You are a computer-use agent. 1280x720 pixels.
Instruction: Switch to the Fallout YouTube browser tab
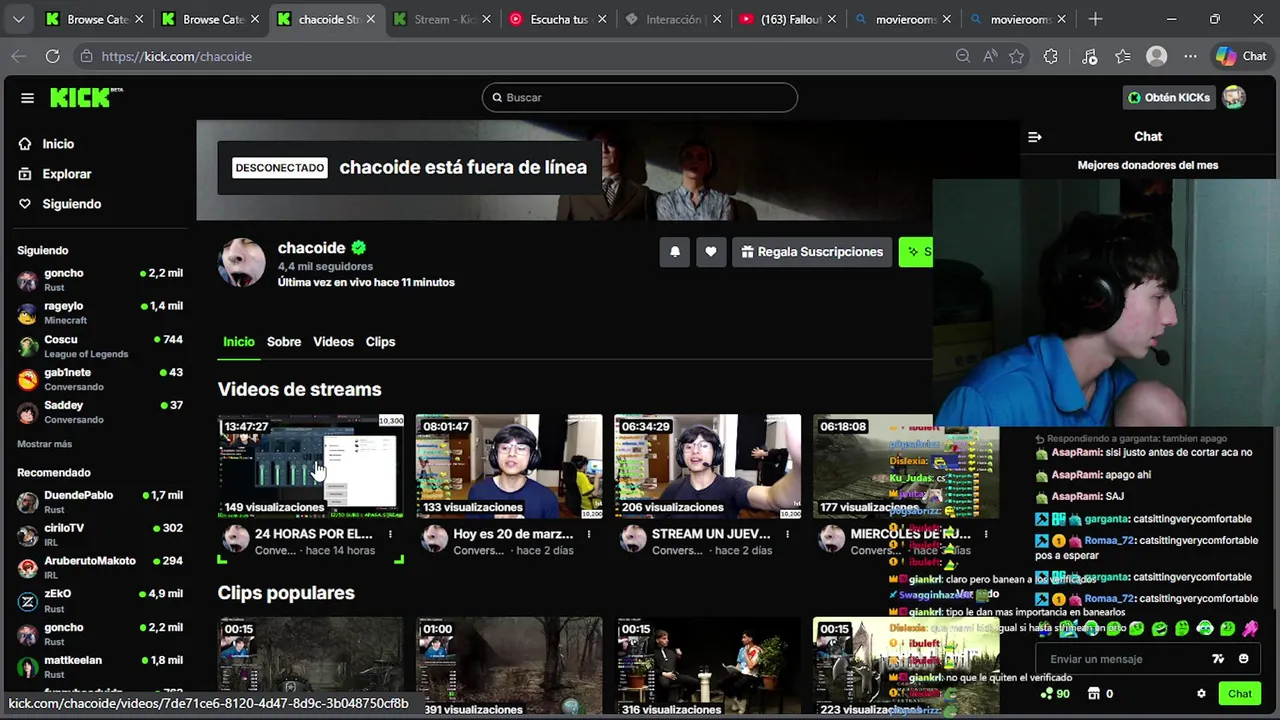tap(789, 19)
